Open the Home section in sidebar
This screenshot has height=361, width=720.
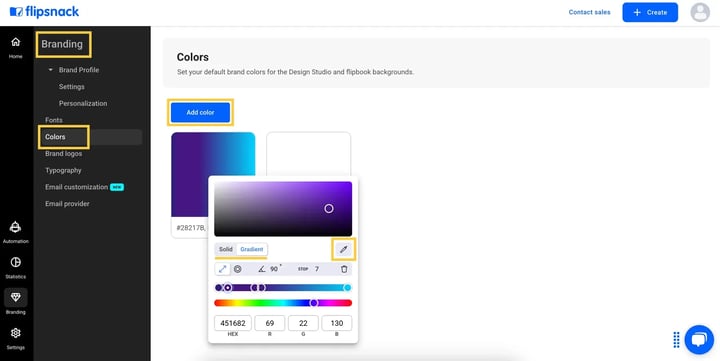point(16,48)
